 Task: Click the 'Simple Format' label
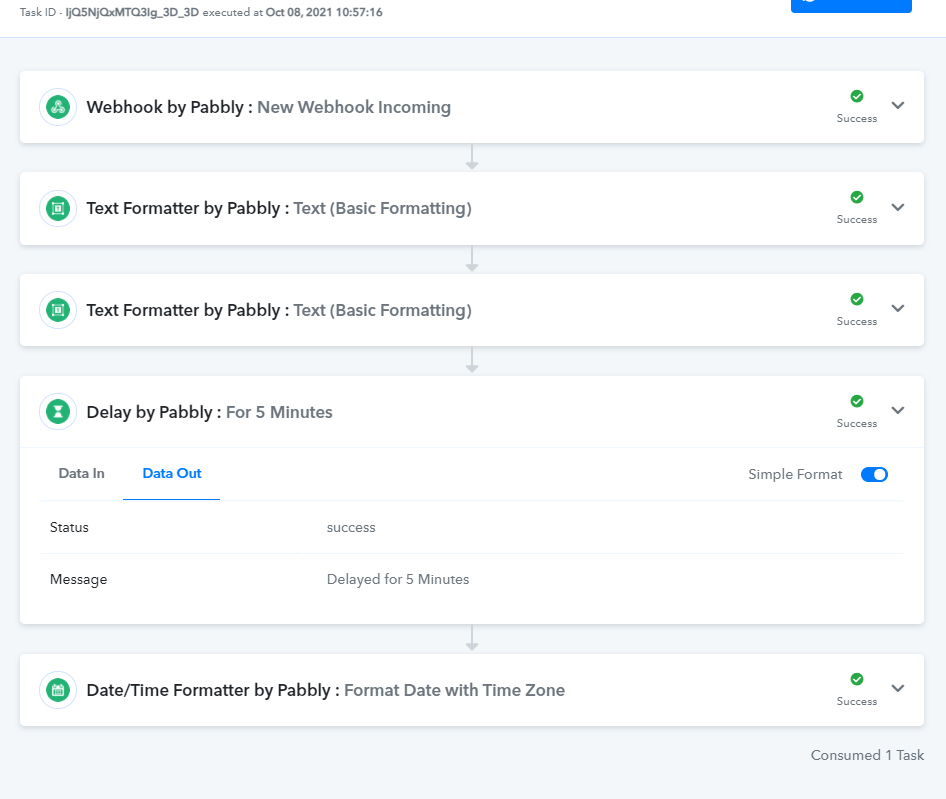[795, 474]
